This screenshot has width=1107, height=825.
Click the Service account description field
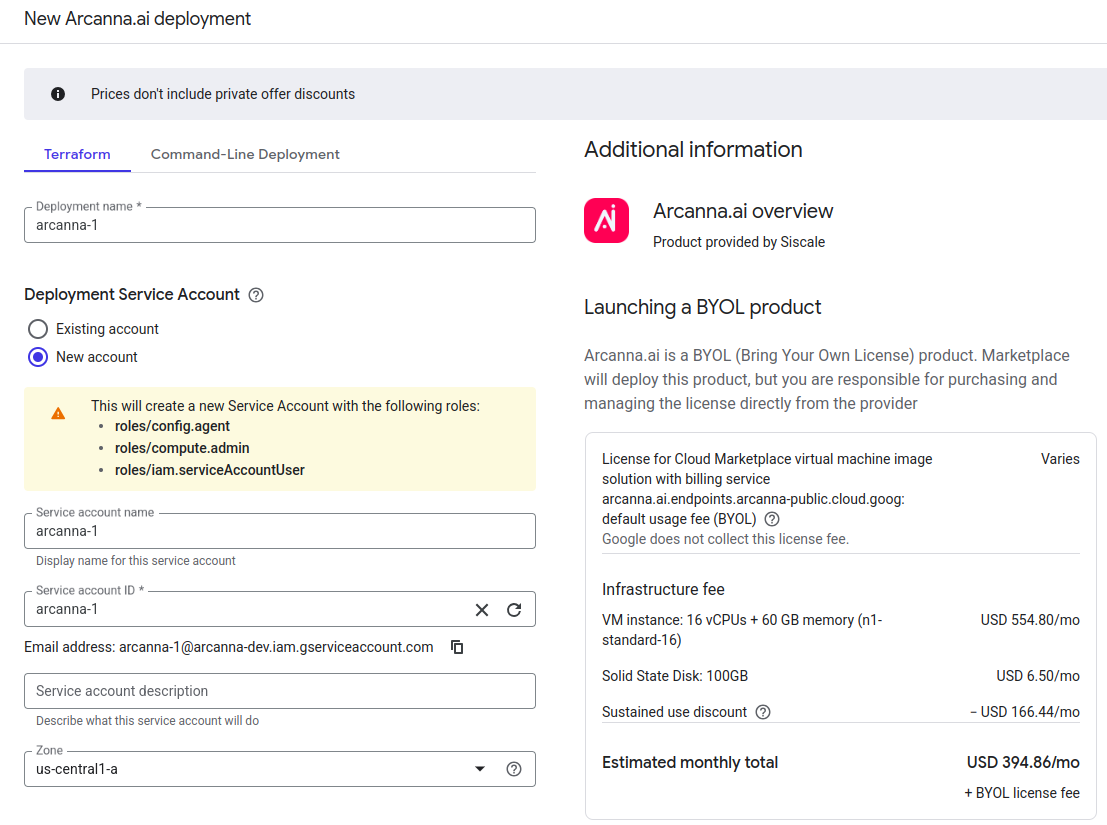pos(280,692)
